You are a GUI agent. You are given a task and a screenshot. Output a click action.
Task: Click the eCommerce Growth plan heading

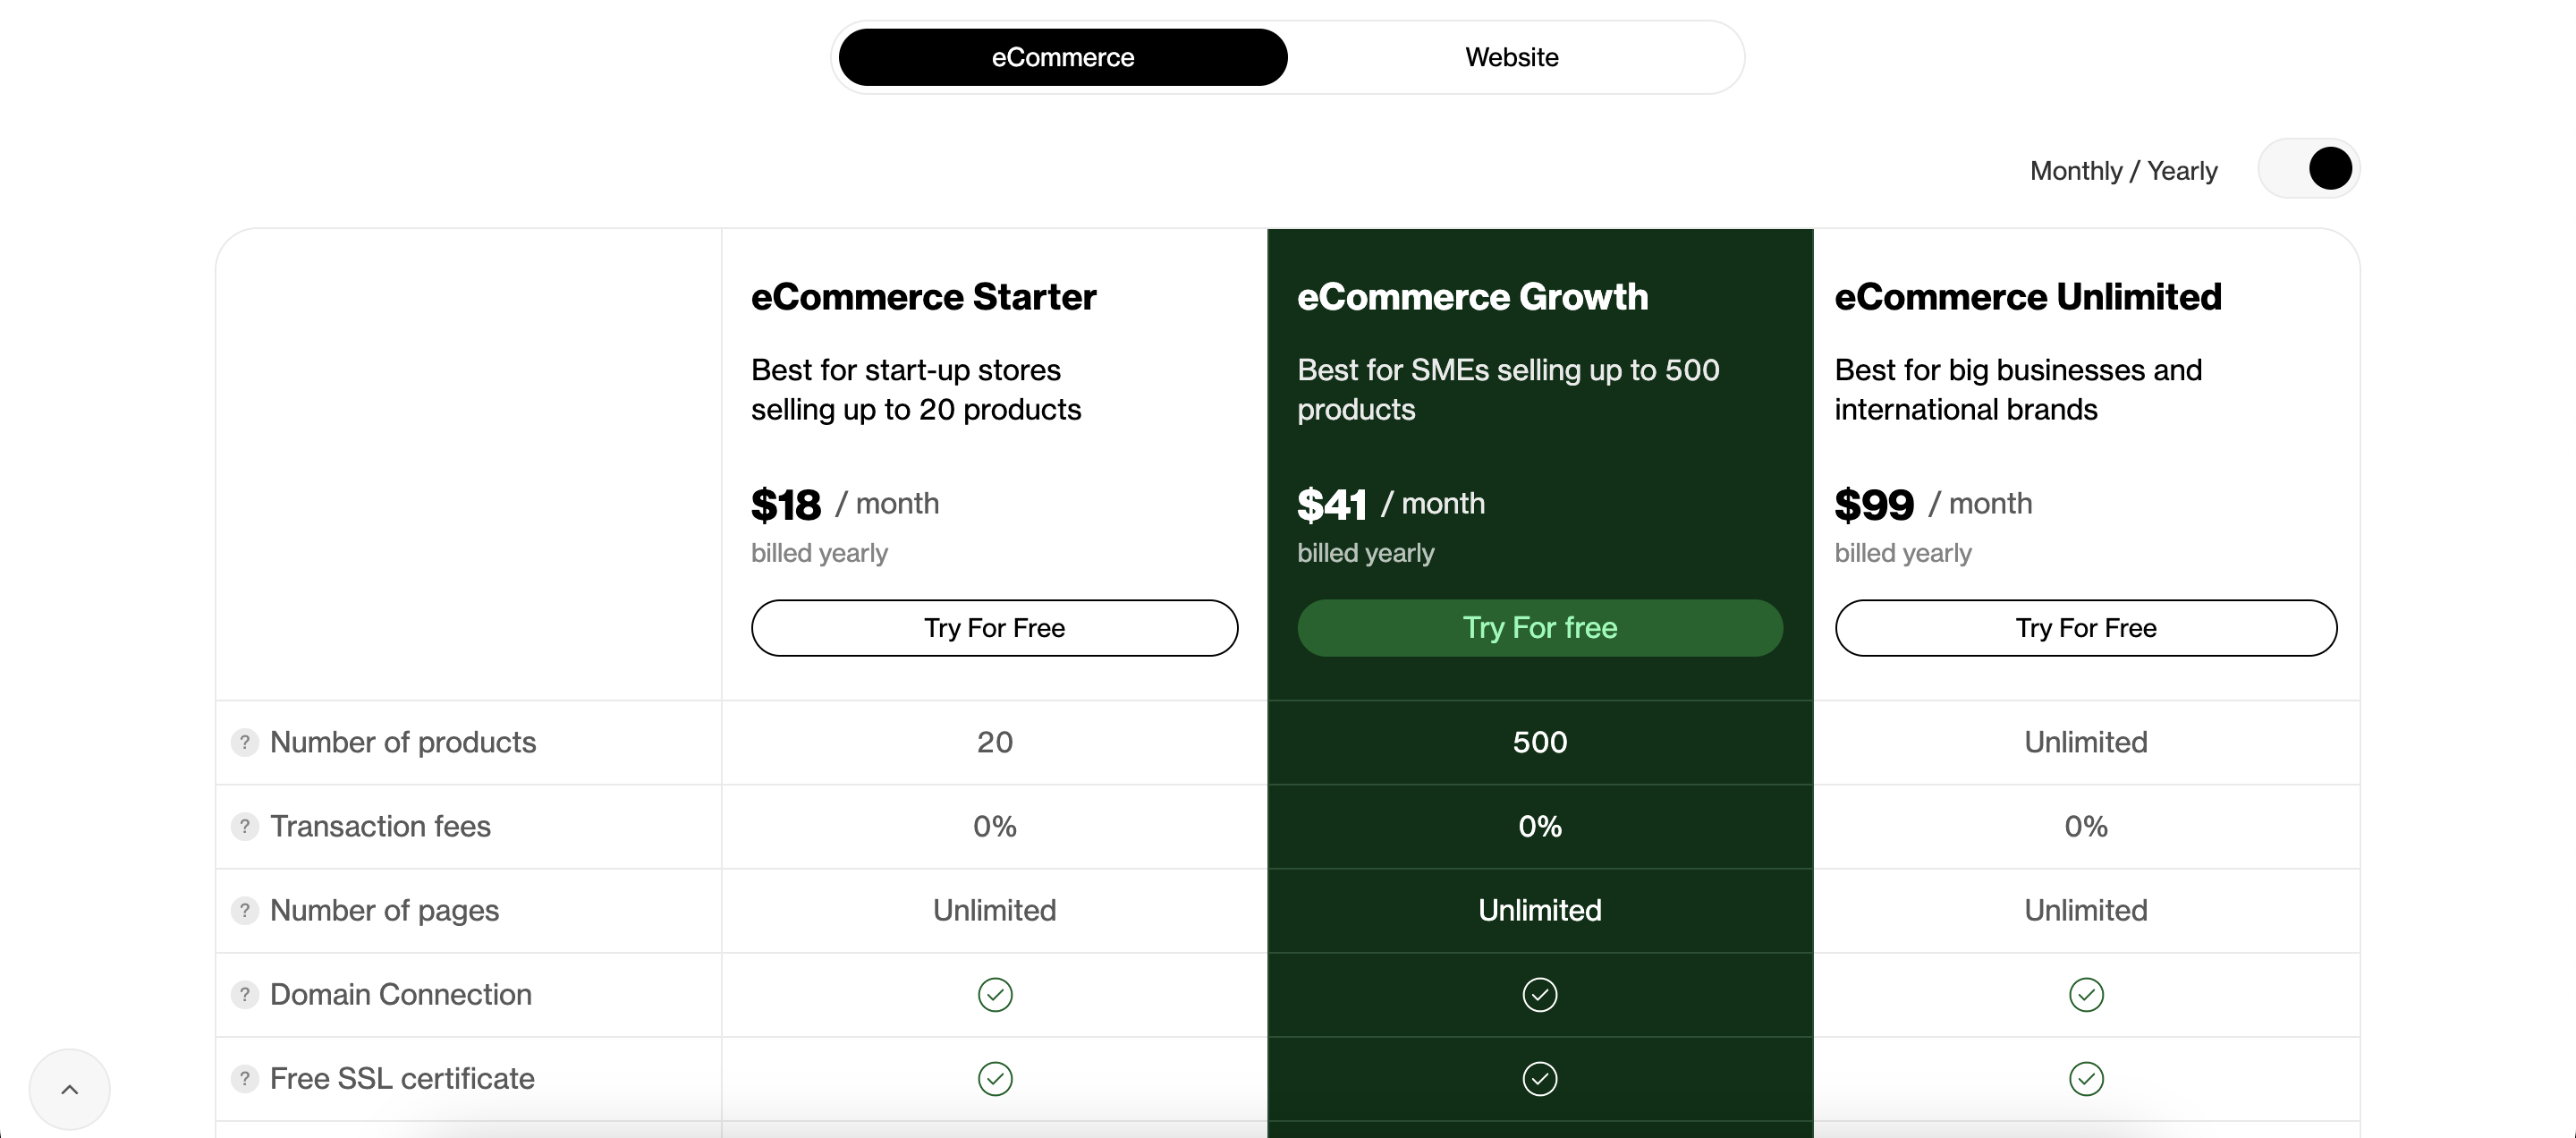pos(1472,297)
